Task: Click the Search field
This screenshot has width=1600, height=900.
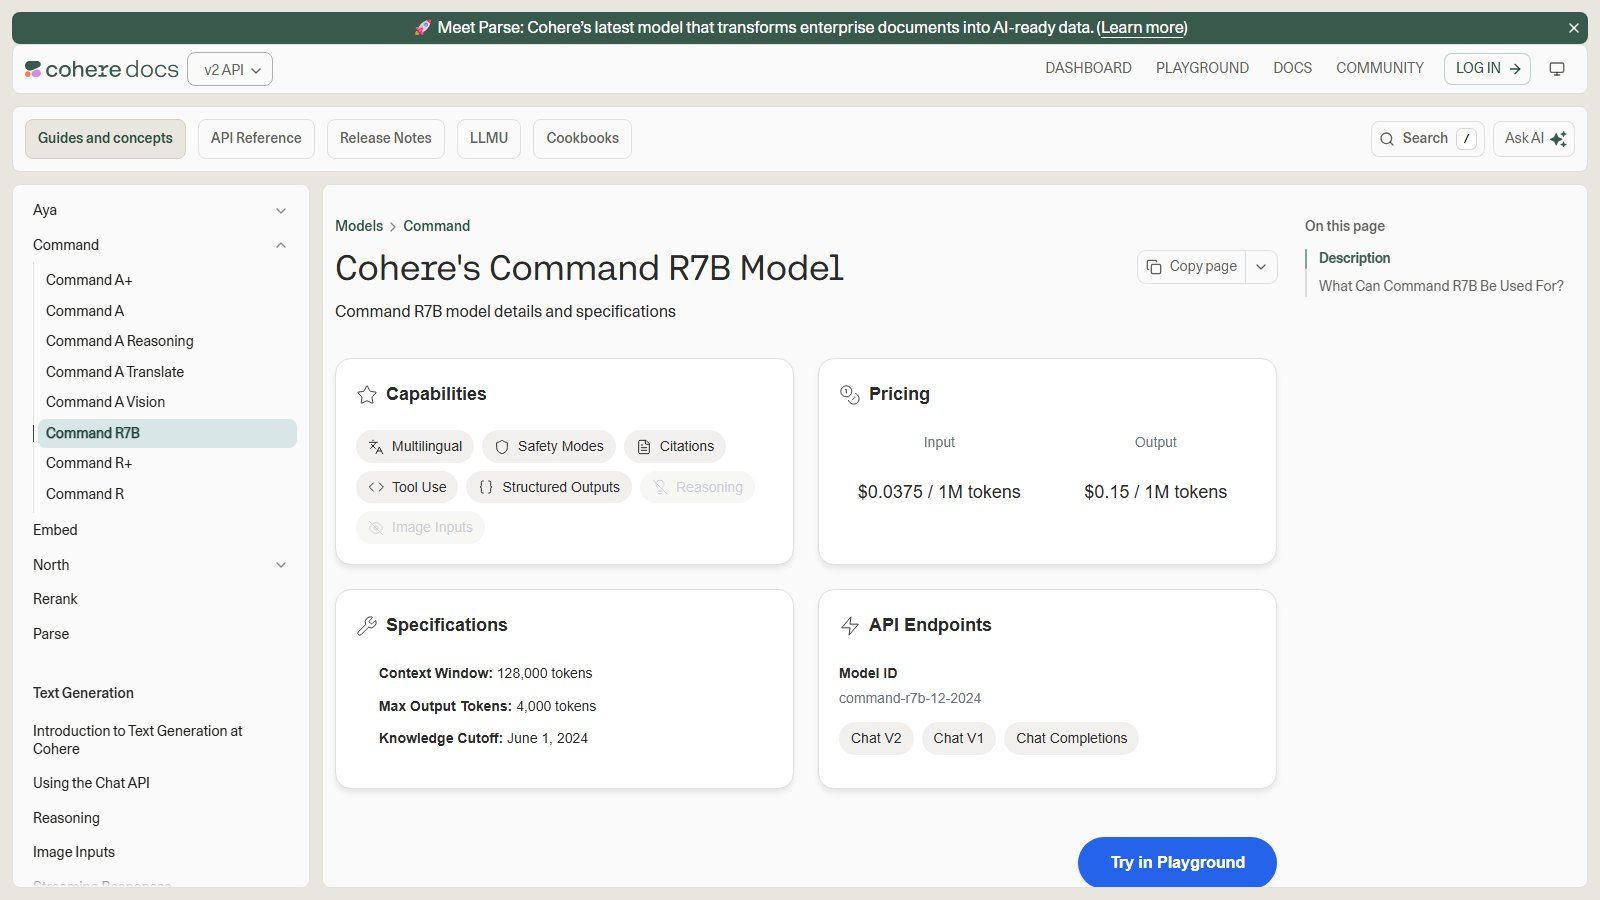Action: click(1427, 138)
